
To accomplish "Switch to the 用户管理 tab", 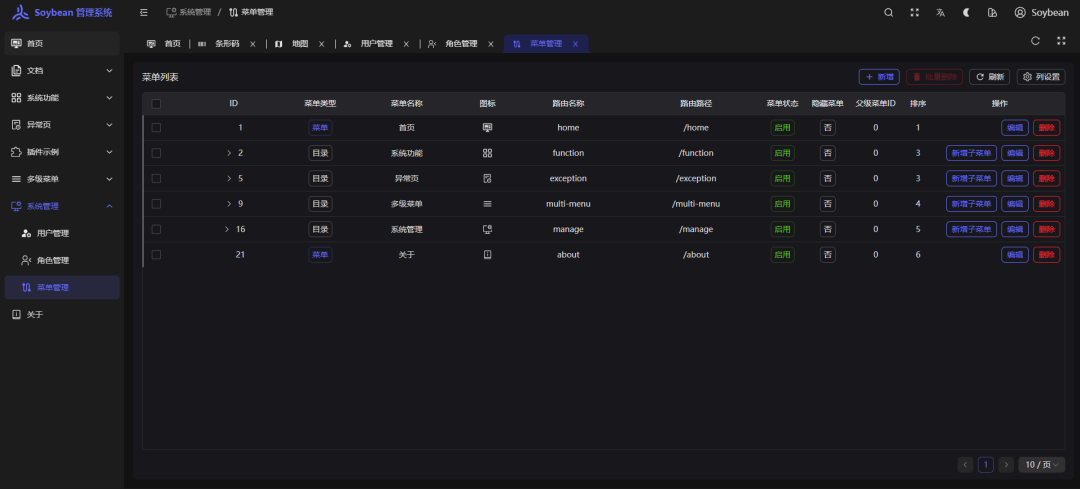I will point(376,44).
